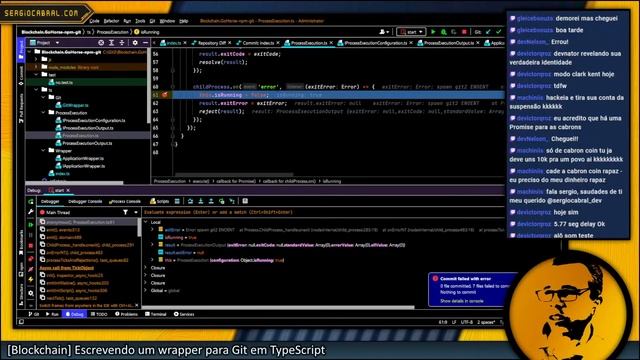Click the project tree horizontal scrollbar

click(75, 182)
